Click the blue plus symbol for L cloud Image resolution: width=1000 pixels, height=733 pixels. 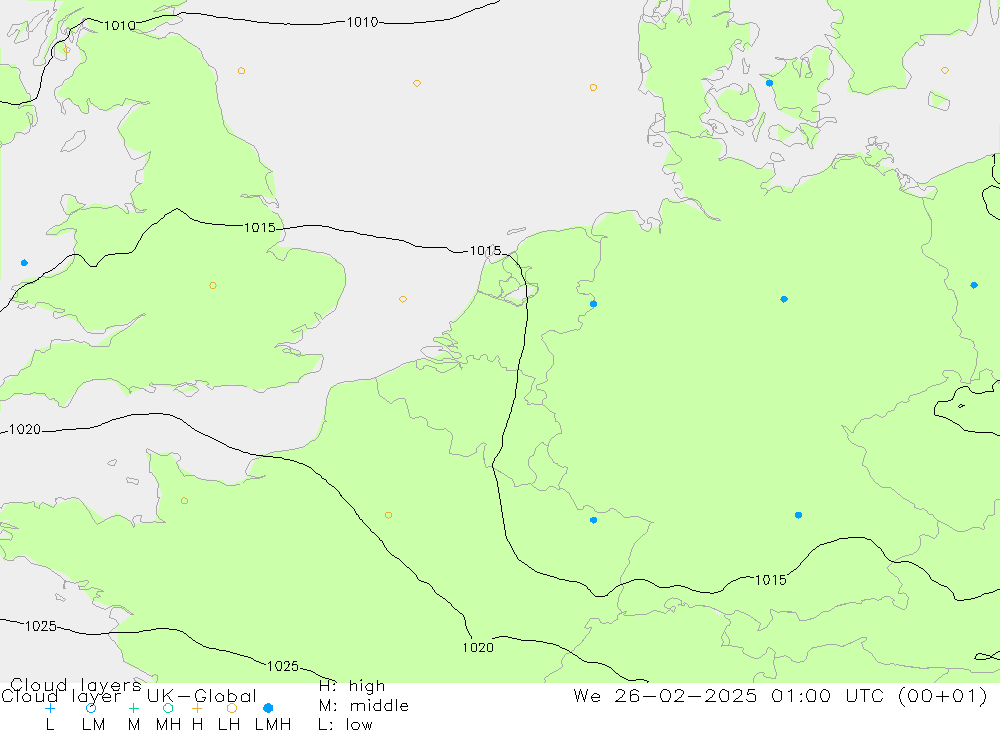coord(50,708)
